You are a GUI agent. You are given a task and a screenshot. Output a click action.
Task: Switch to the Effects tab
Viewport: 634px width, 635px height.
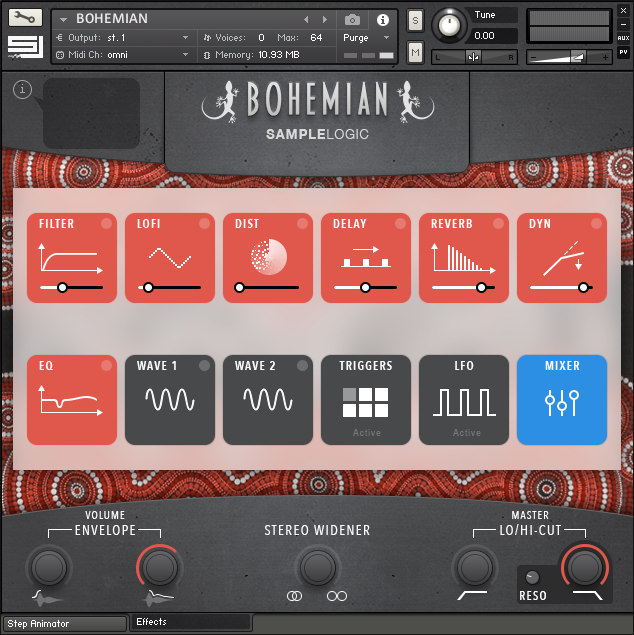point(190,622)
